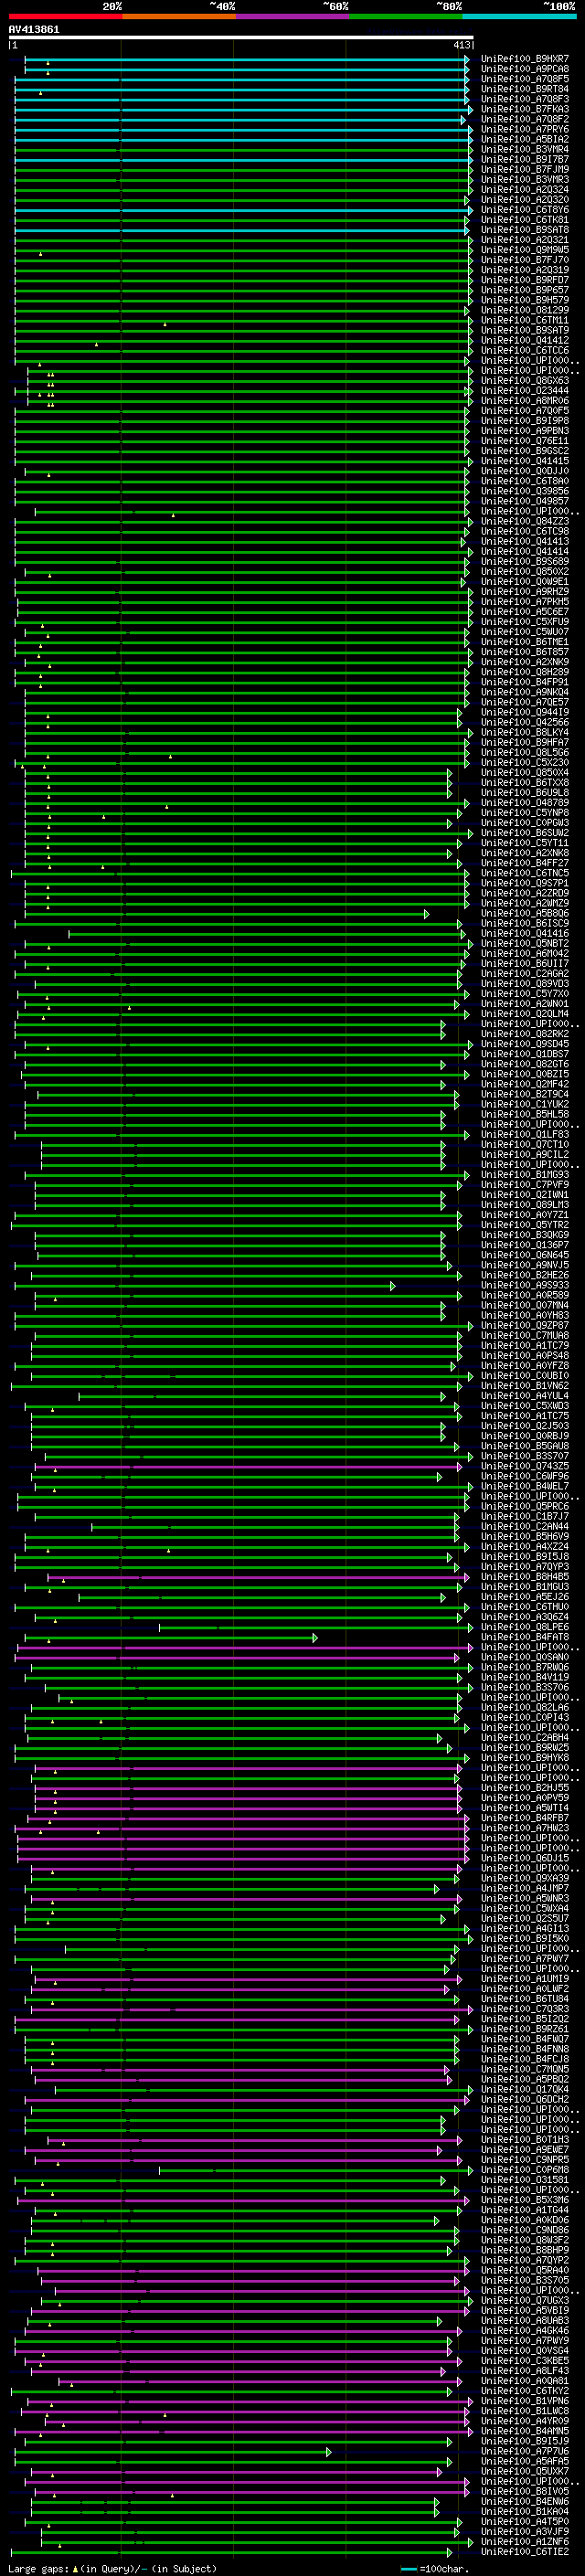Select the UniRef100_B9I7B7 label
Viewport: 585px width, 2576px height.
point(525,159)
